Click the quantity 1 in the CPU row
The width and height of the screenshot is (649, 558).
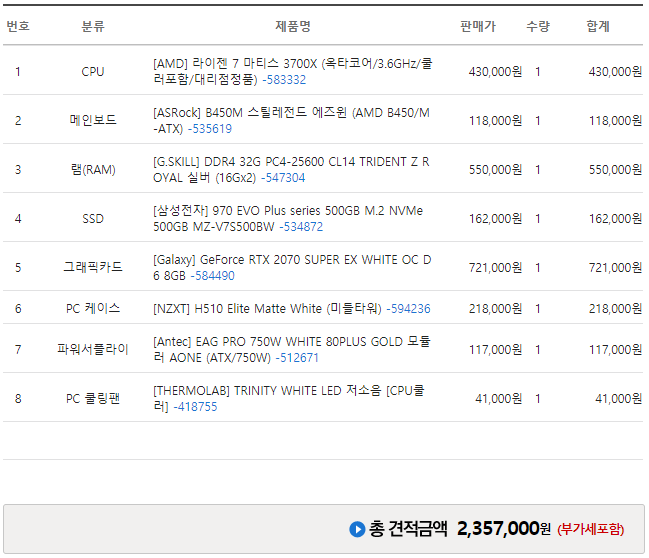[x=538, y=72]
